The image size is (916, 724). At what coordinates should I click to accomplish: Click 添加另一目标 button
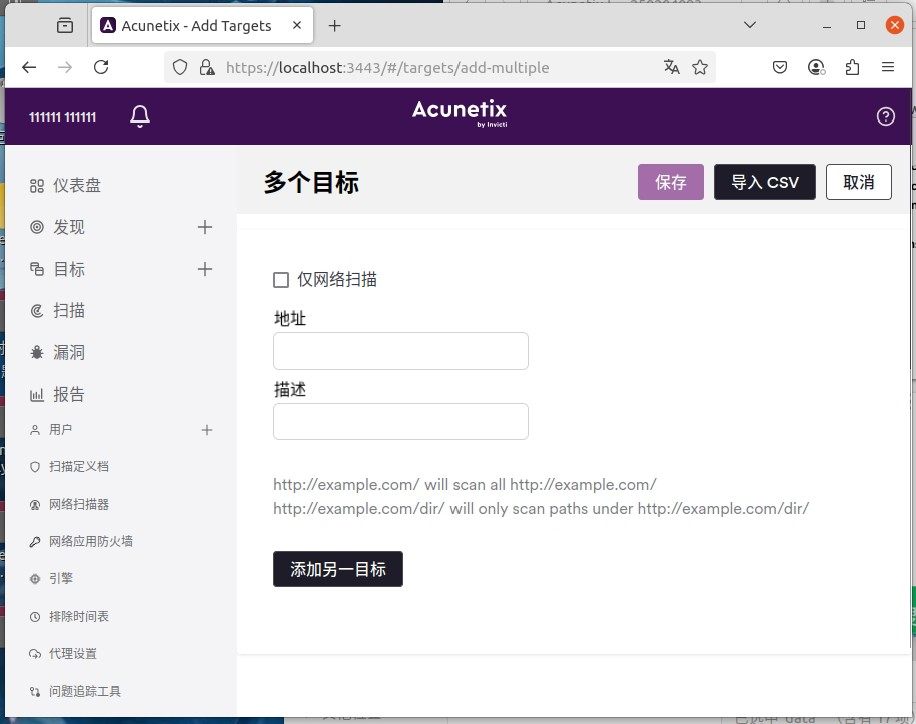[338, 569]
